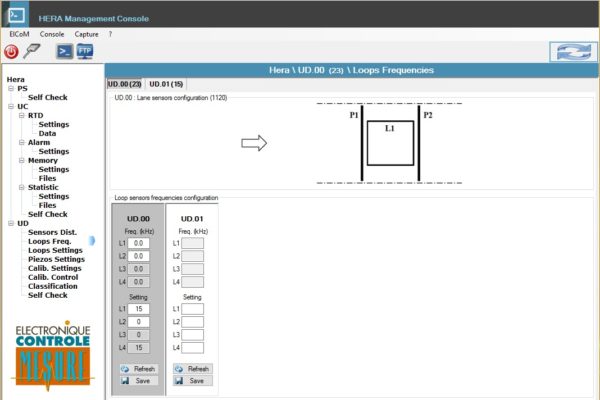This screenshot has height=400, width=600.
Task: Click the UD.01 column header
Action: coord(192,219)
